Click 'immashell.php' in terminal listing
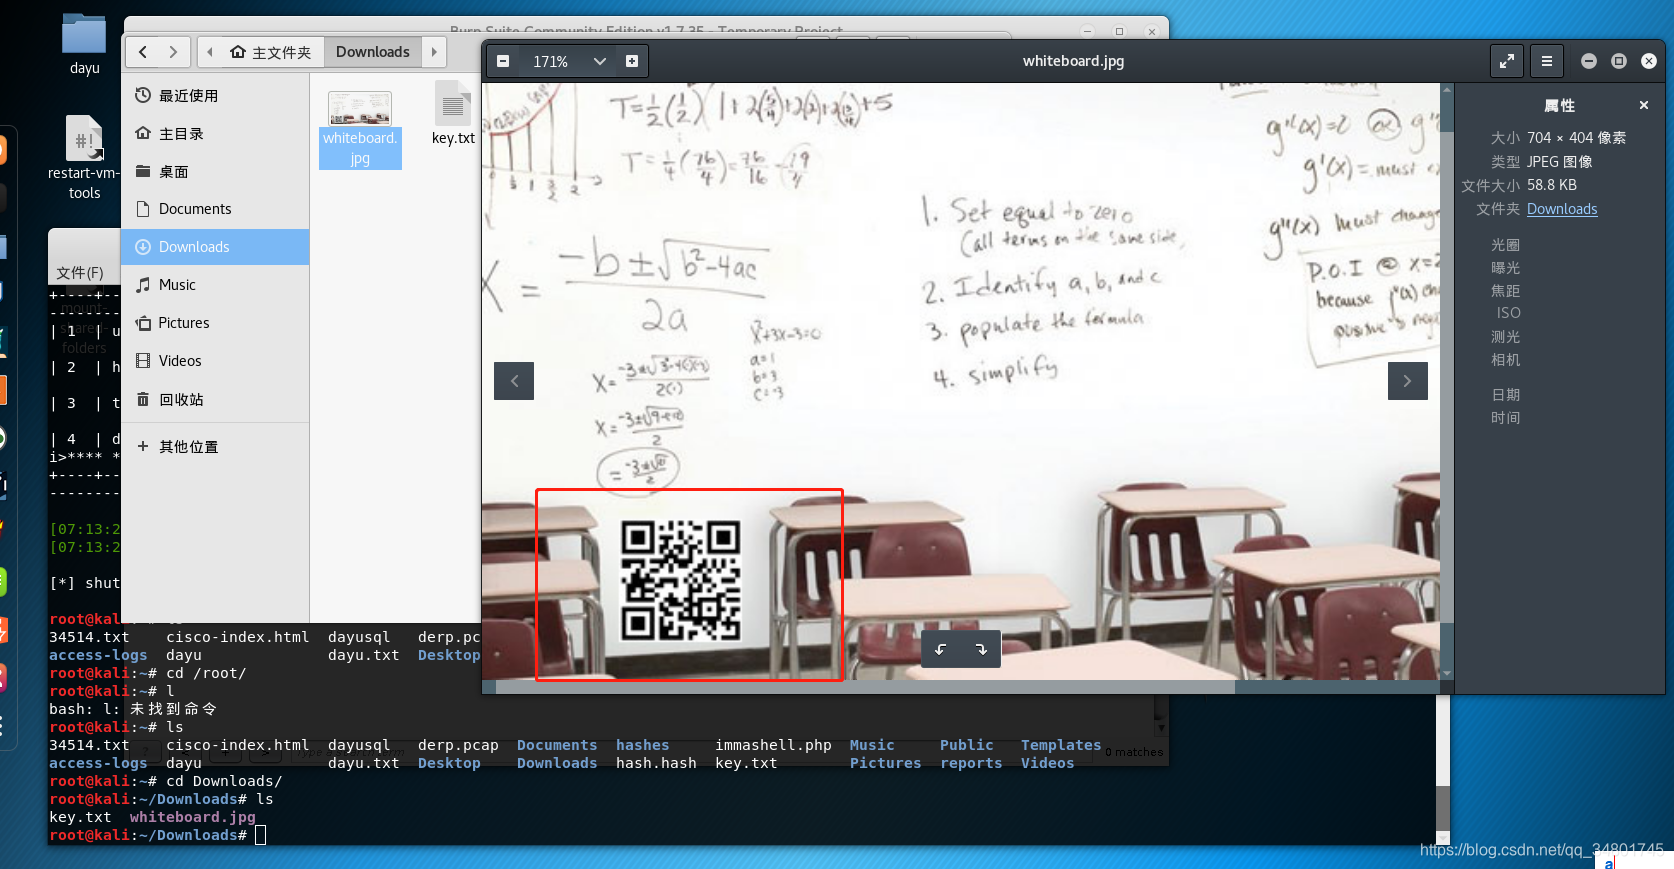The image size is (1674, 869). click(773, 745)
